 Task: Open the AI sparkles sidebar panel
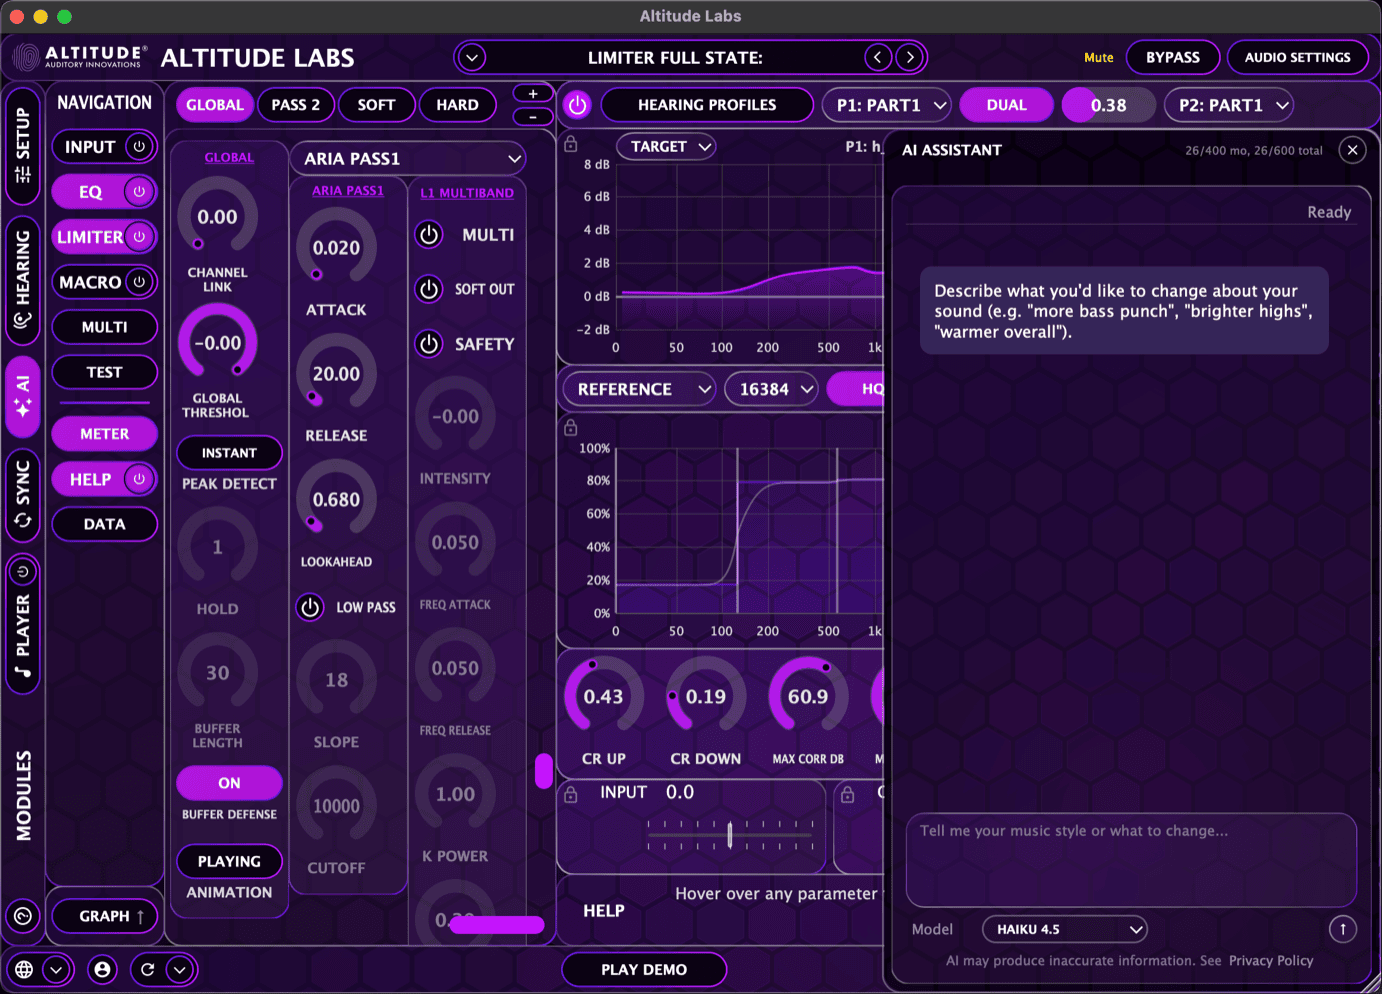pyautogui.click(x=22, y=398)
